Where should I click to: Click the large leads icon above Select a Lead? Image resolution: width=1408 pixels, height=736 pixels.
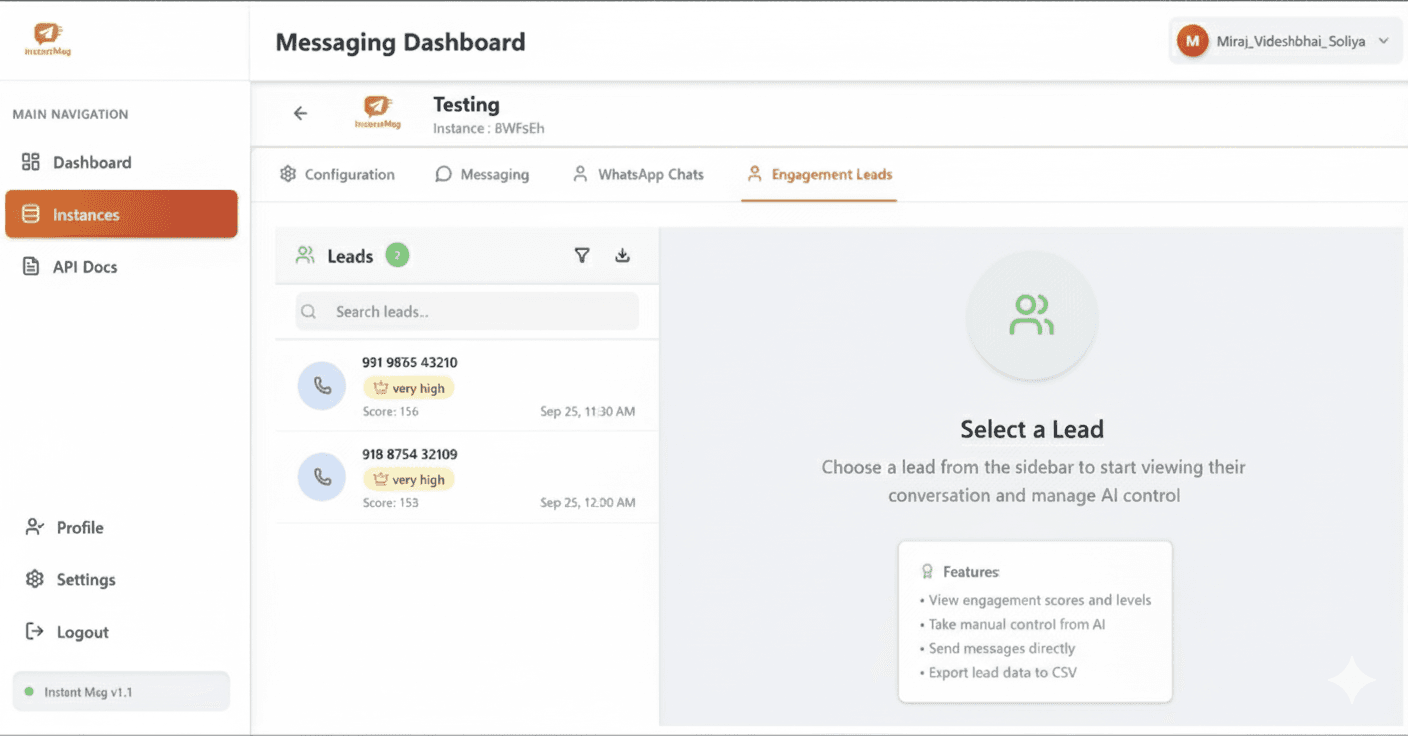point(1031,315)
